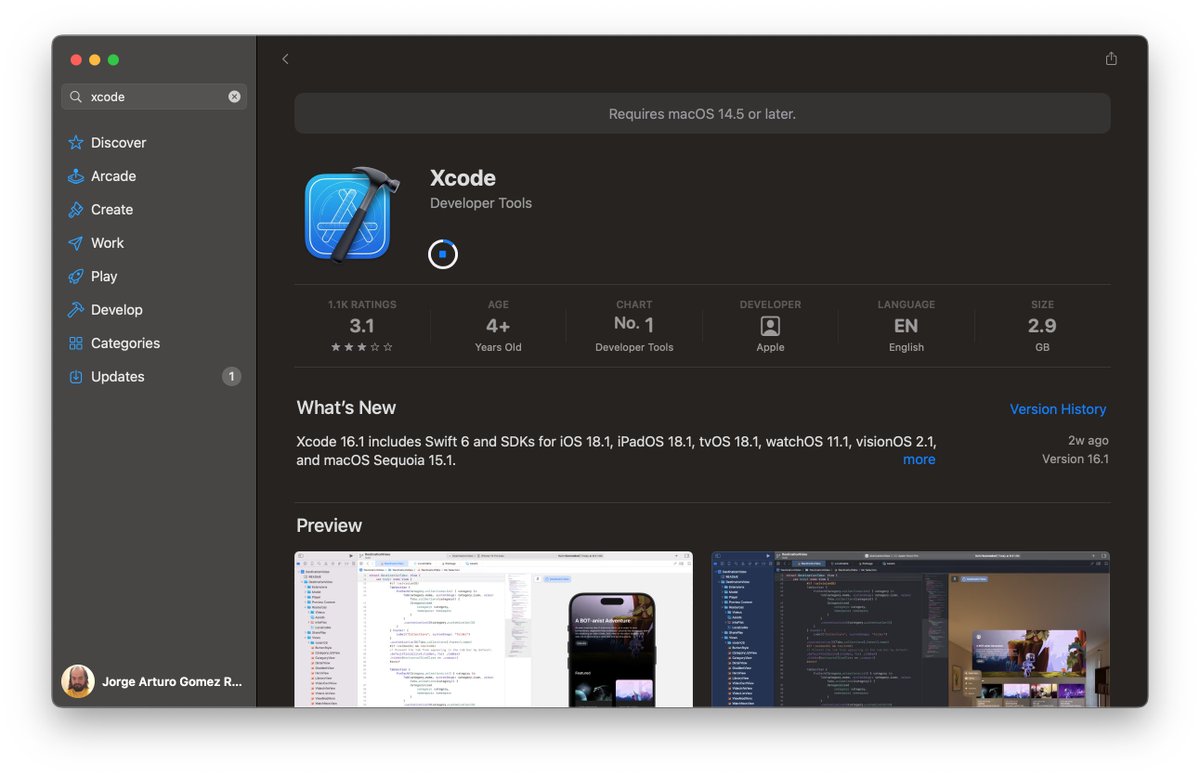Click the Apple developer person icon
This screenshot has width=1200, height=776.
pos(770,326)
